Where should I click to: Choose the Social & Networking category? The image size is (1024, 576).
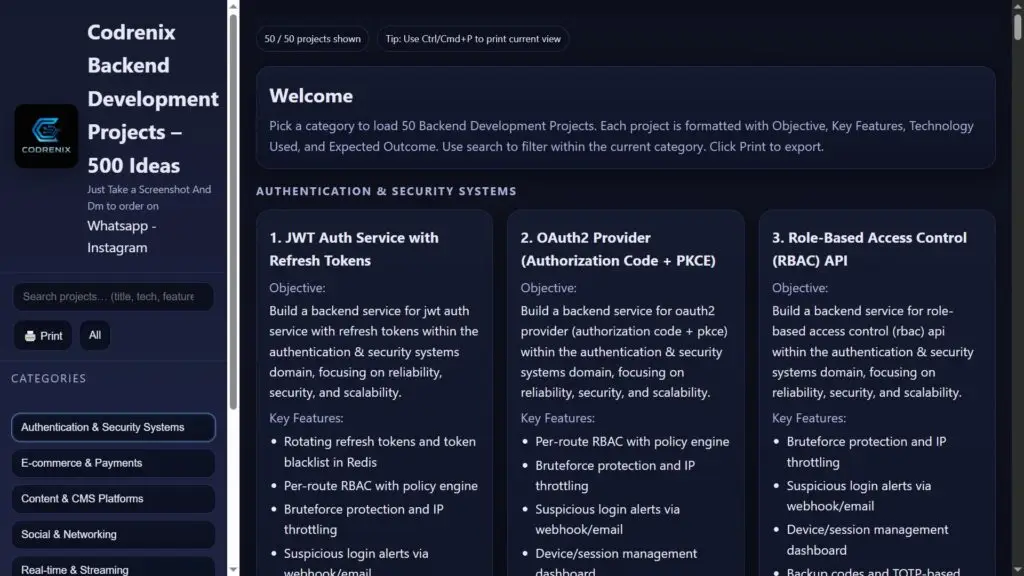[x=113, y=535]
